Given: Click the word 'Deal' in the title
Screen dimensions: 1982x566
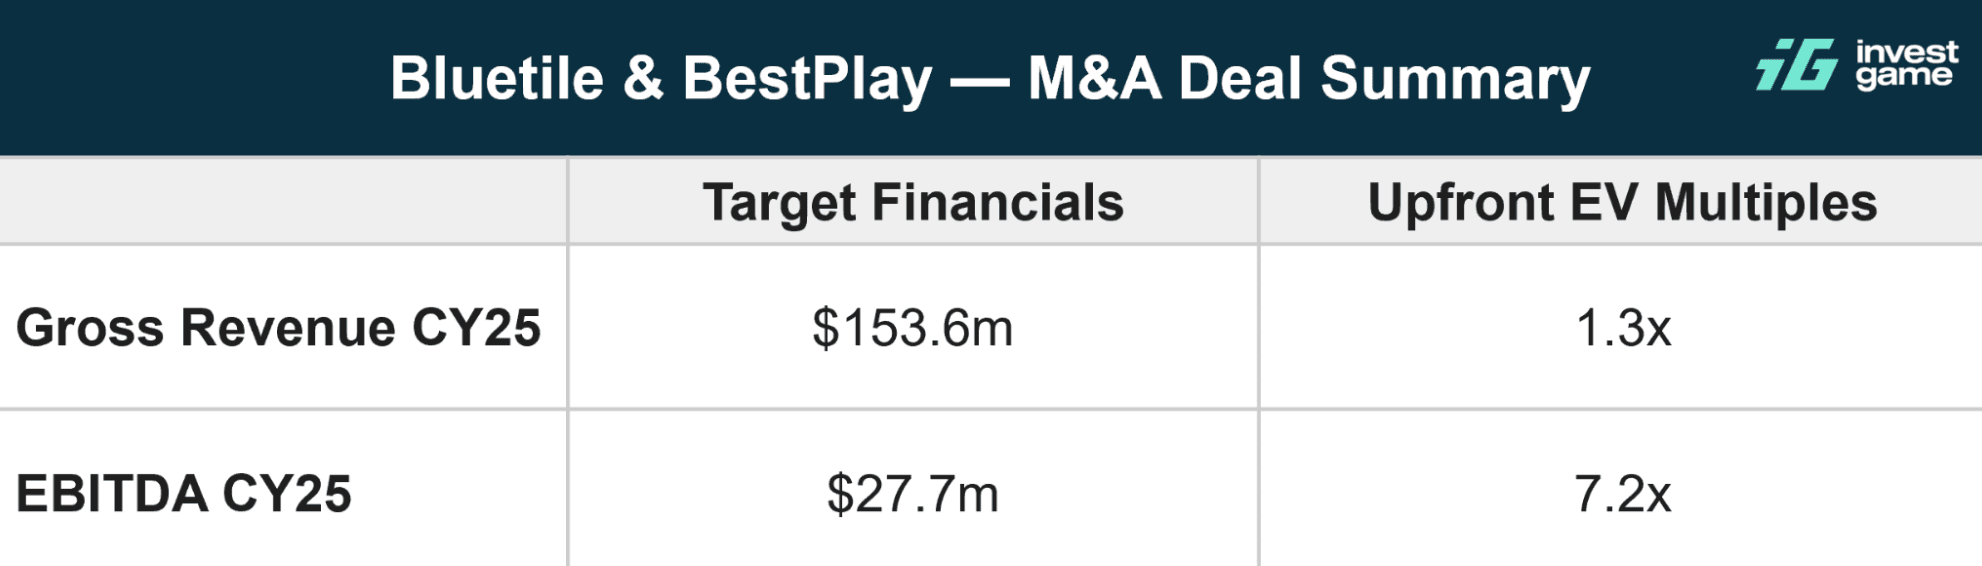Looking at the screenshot, I should pos(1240,78).
